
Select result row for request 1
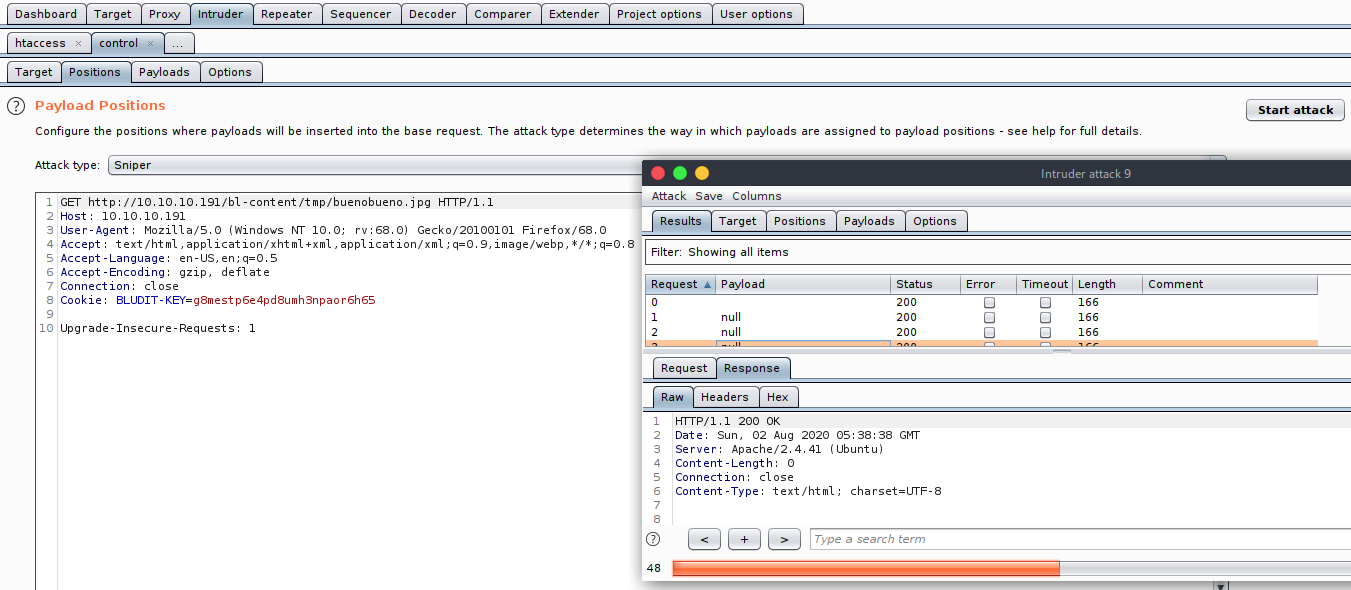pyautogui.click(x=981, y=317)
